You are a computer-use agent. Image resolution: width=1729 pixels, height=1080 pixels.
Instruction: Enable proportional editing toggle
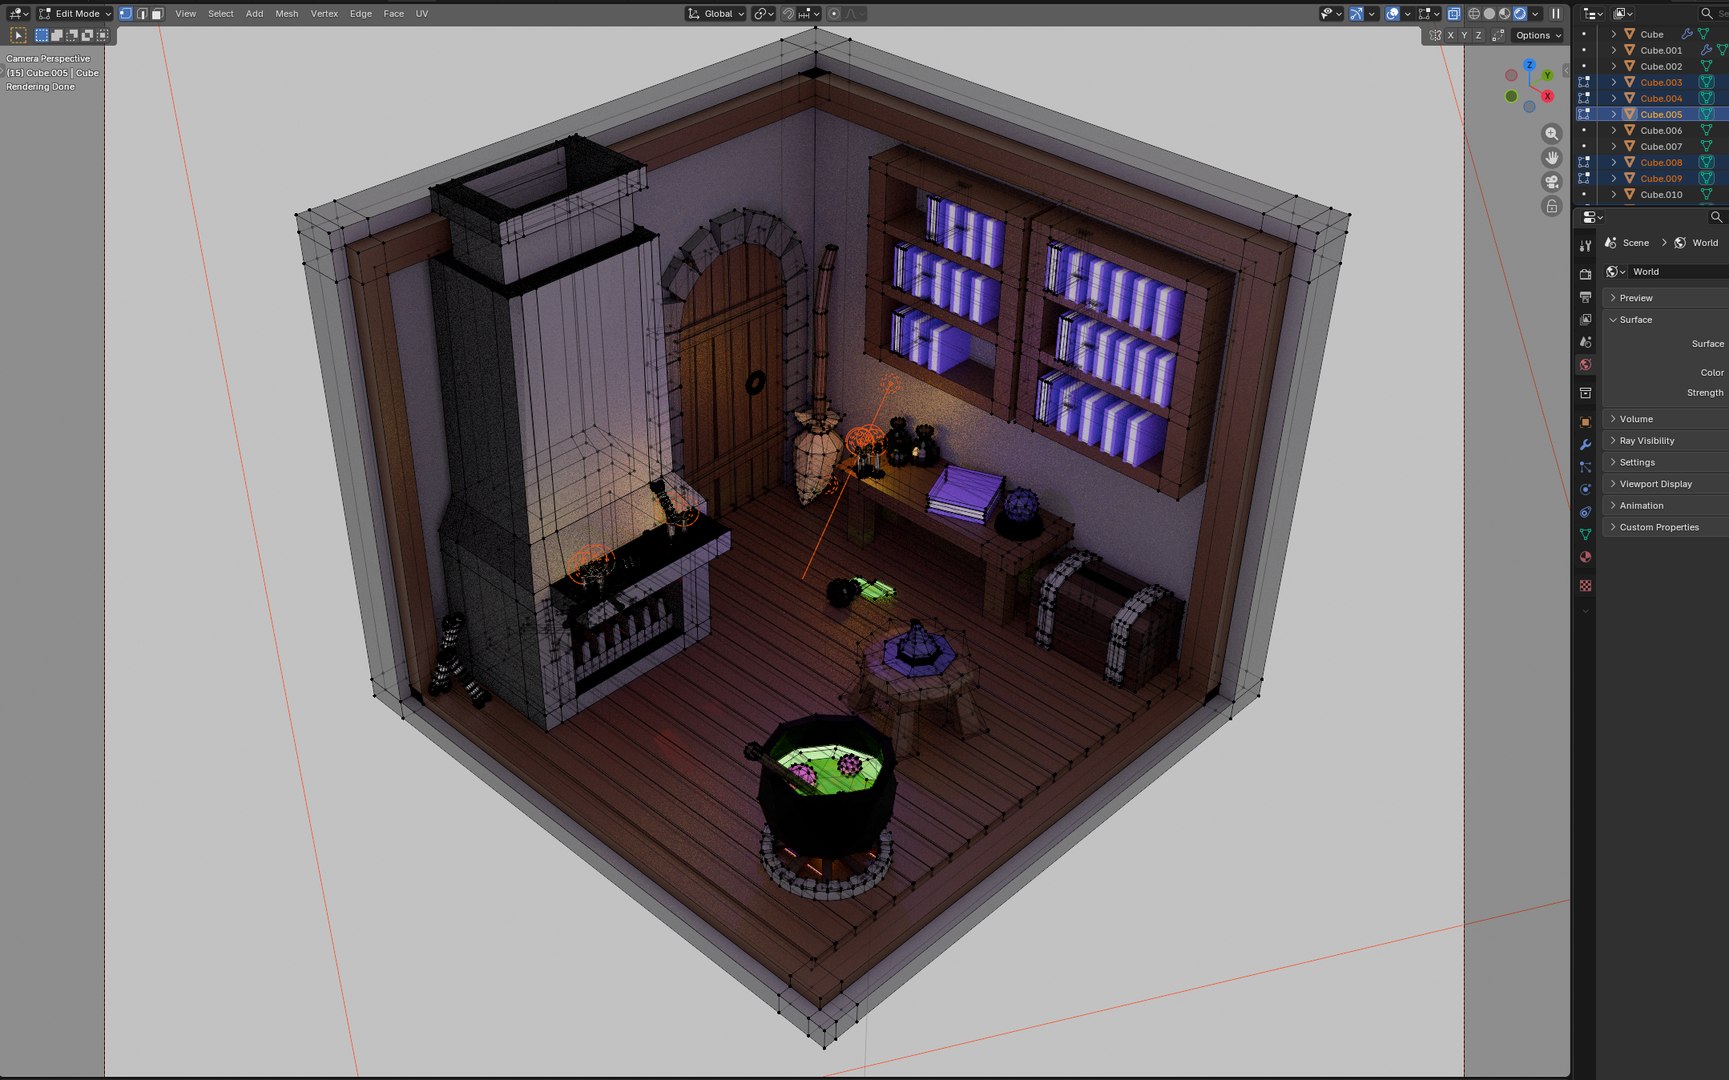pos(834,14)
